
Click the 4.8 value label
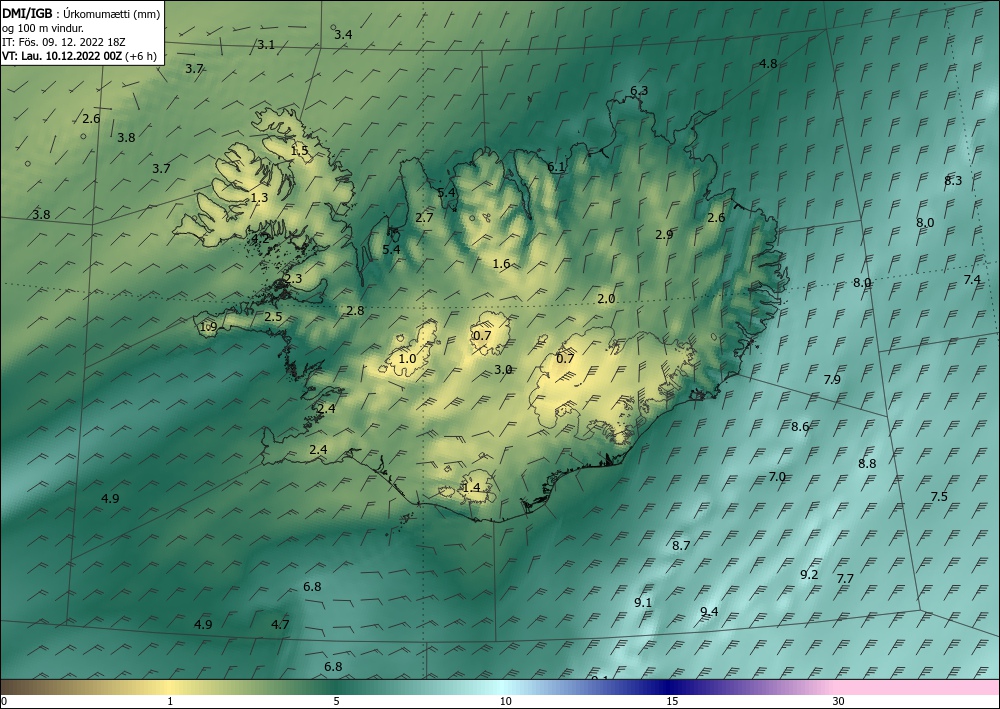coord(768,63)
